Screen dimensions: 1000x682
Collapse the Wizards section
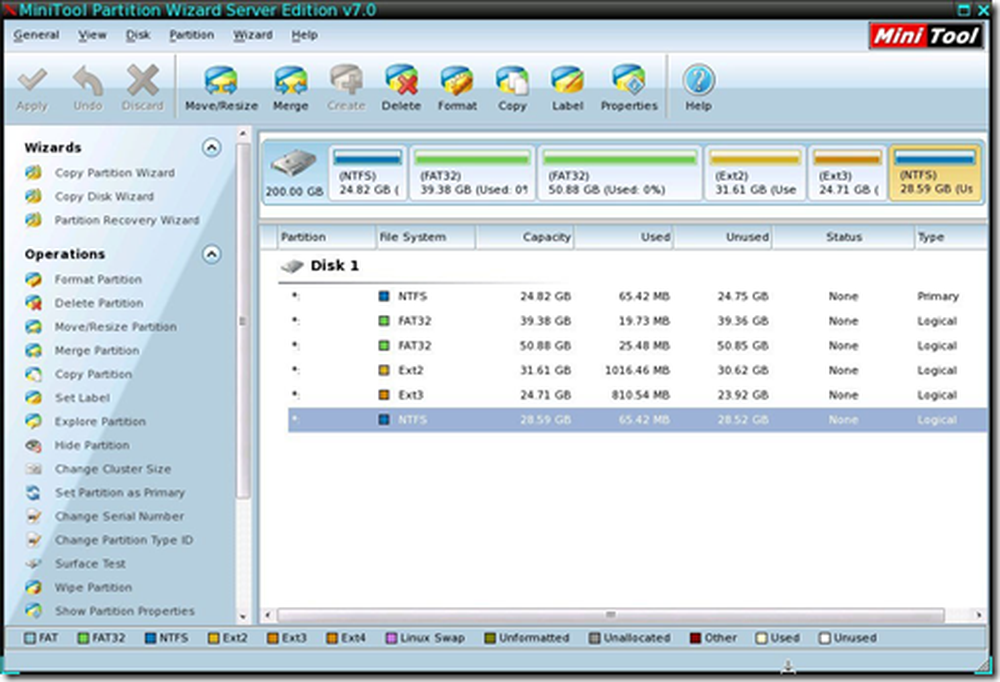point(212,147)
